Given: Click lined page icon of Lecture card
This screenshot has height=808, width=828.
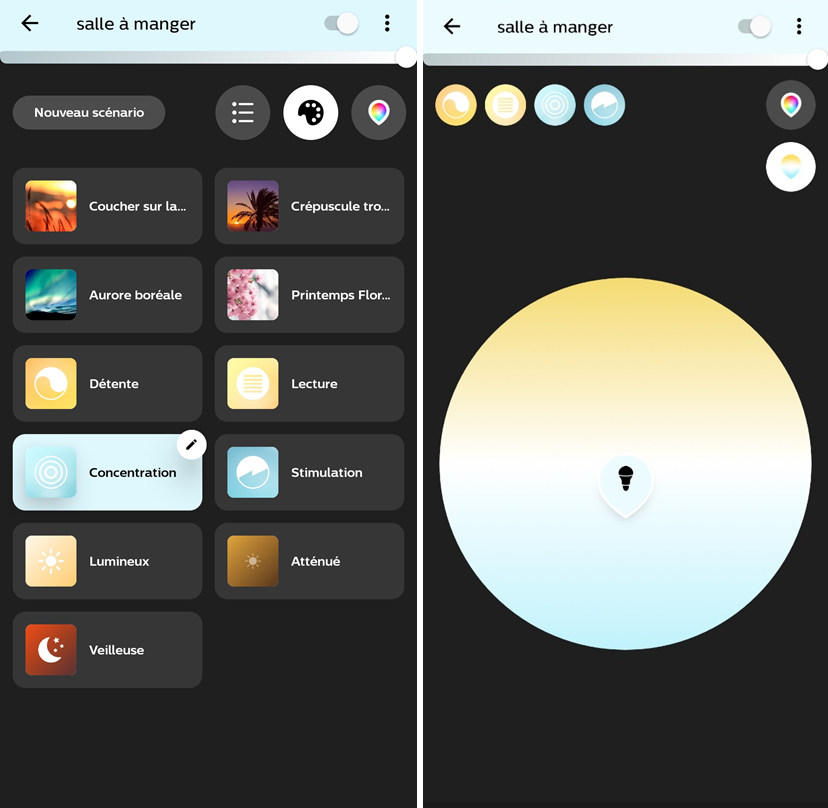Looking at the screenshot, I should [253, 383].
